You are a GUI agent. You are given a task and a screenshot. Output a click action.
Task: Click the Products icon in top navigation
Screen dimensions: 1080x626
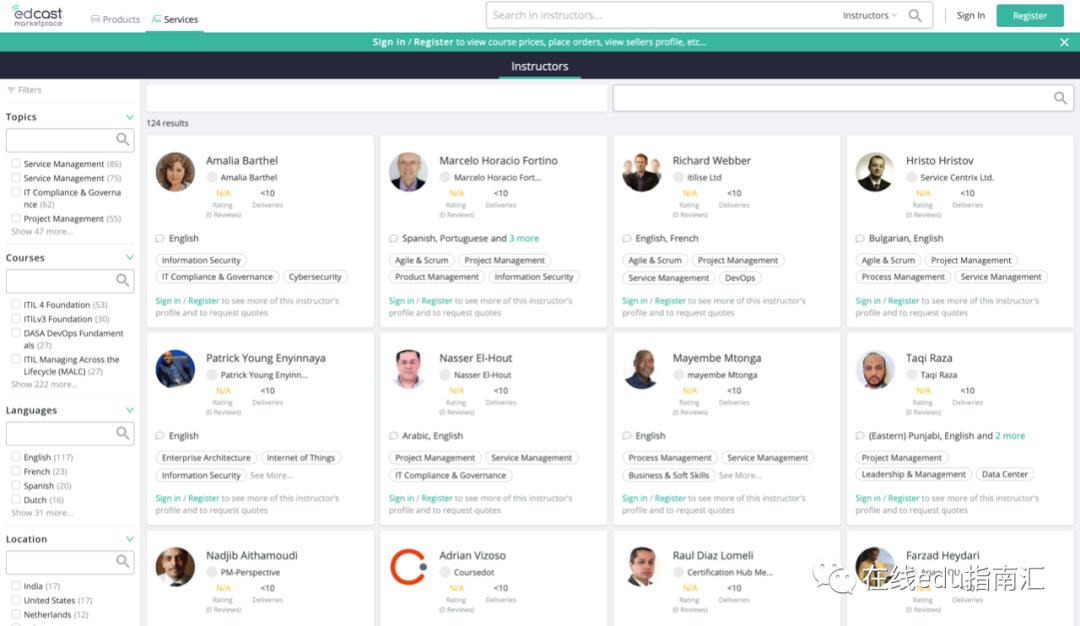(x=95, y=19)
